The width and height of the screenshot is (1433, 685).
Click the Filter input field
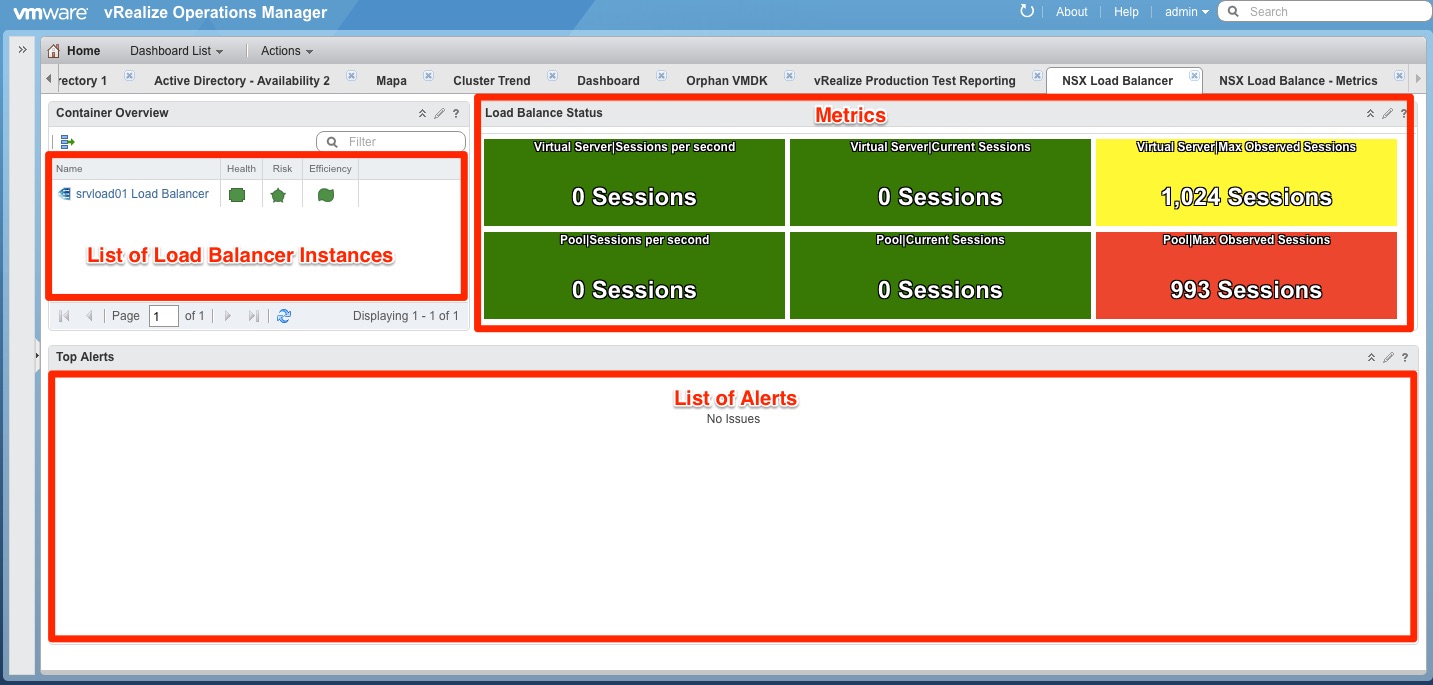click(x=401, y=142)
